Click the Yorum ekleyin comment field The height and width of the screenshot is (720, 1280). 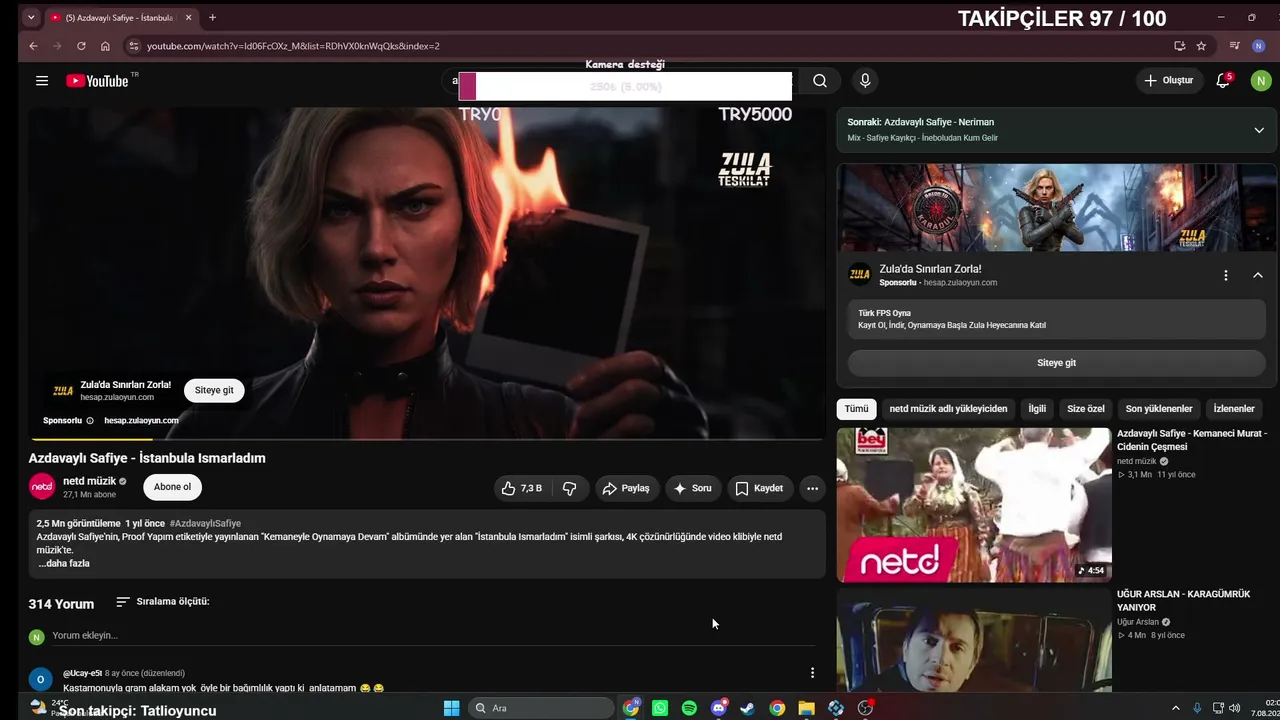[434, 636]
